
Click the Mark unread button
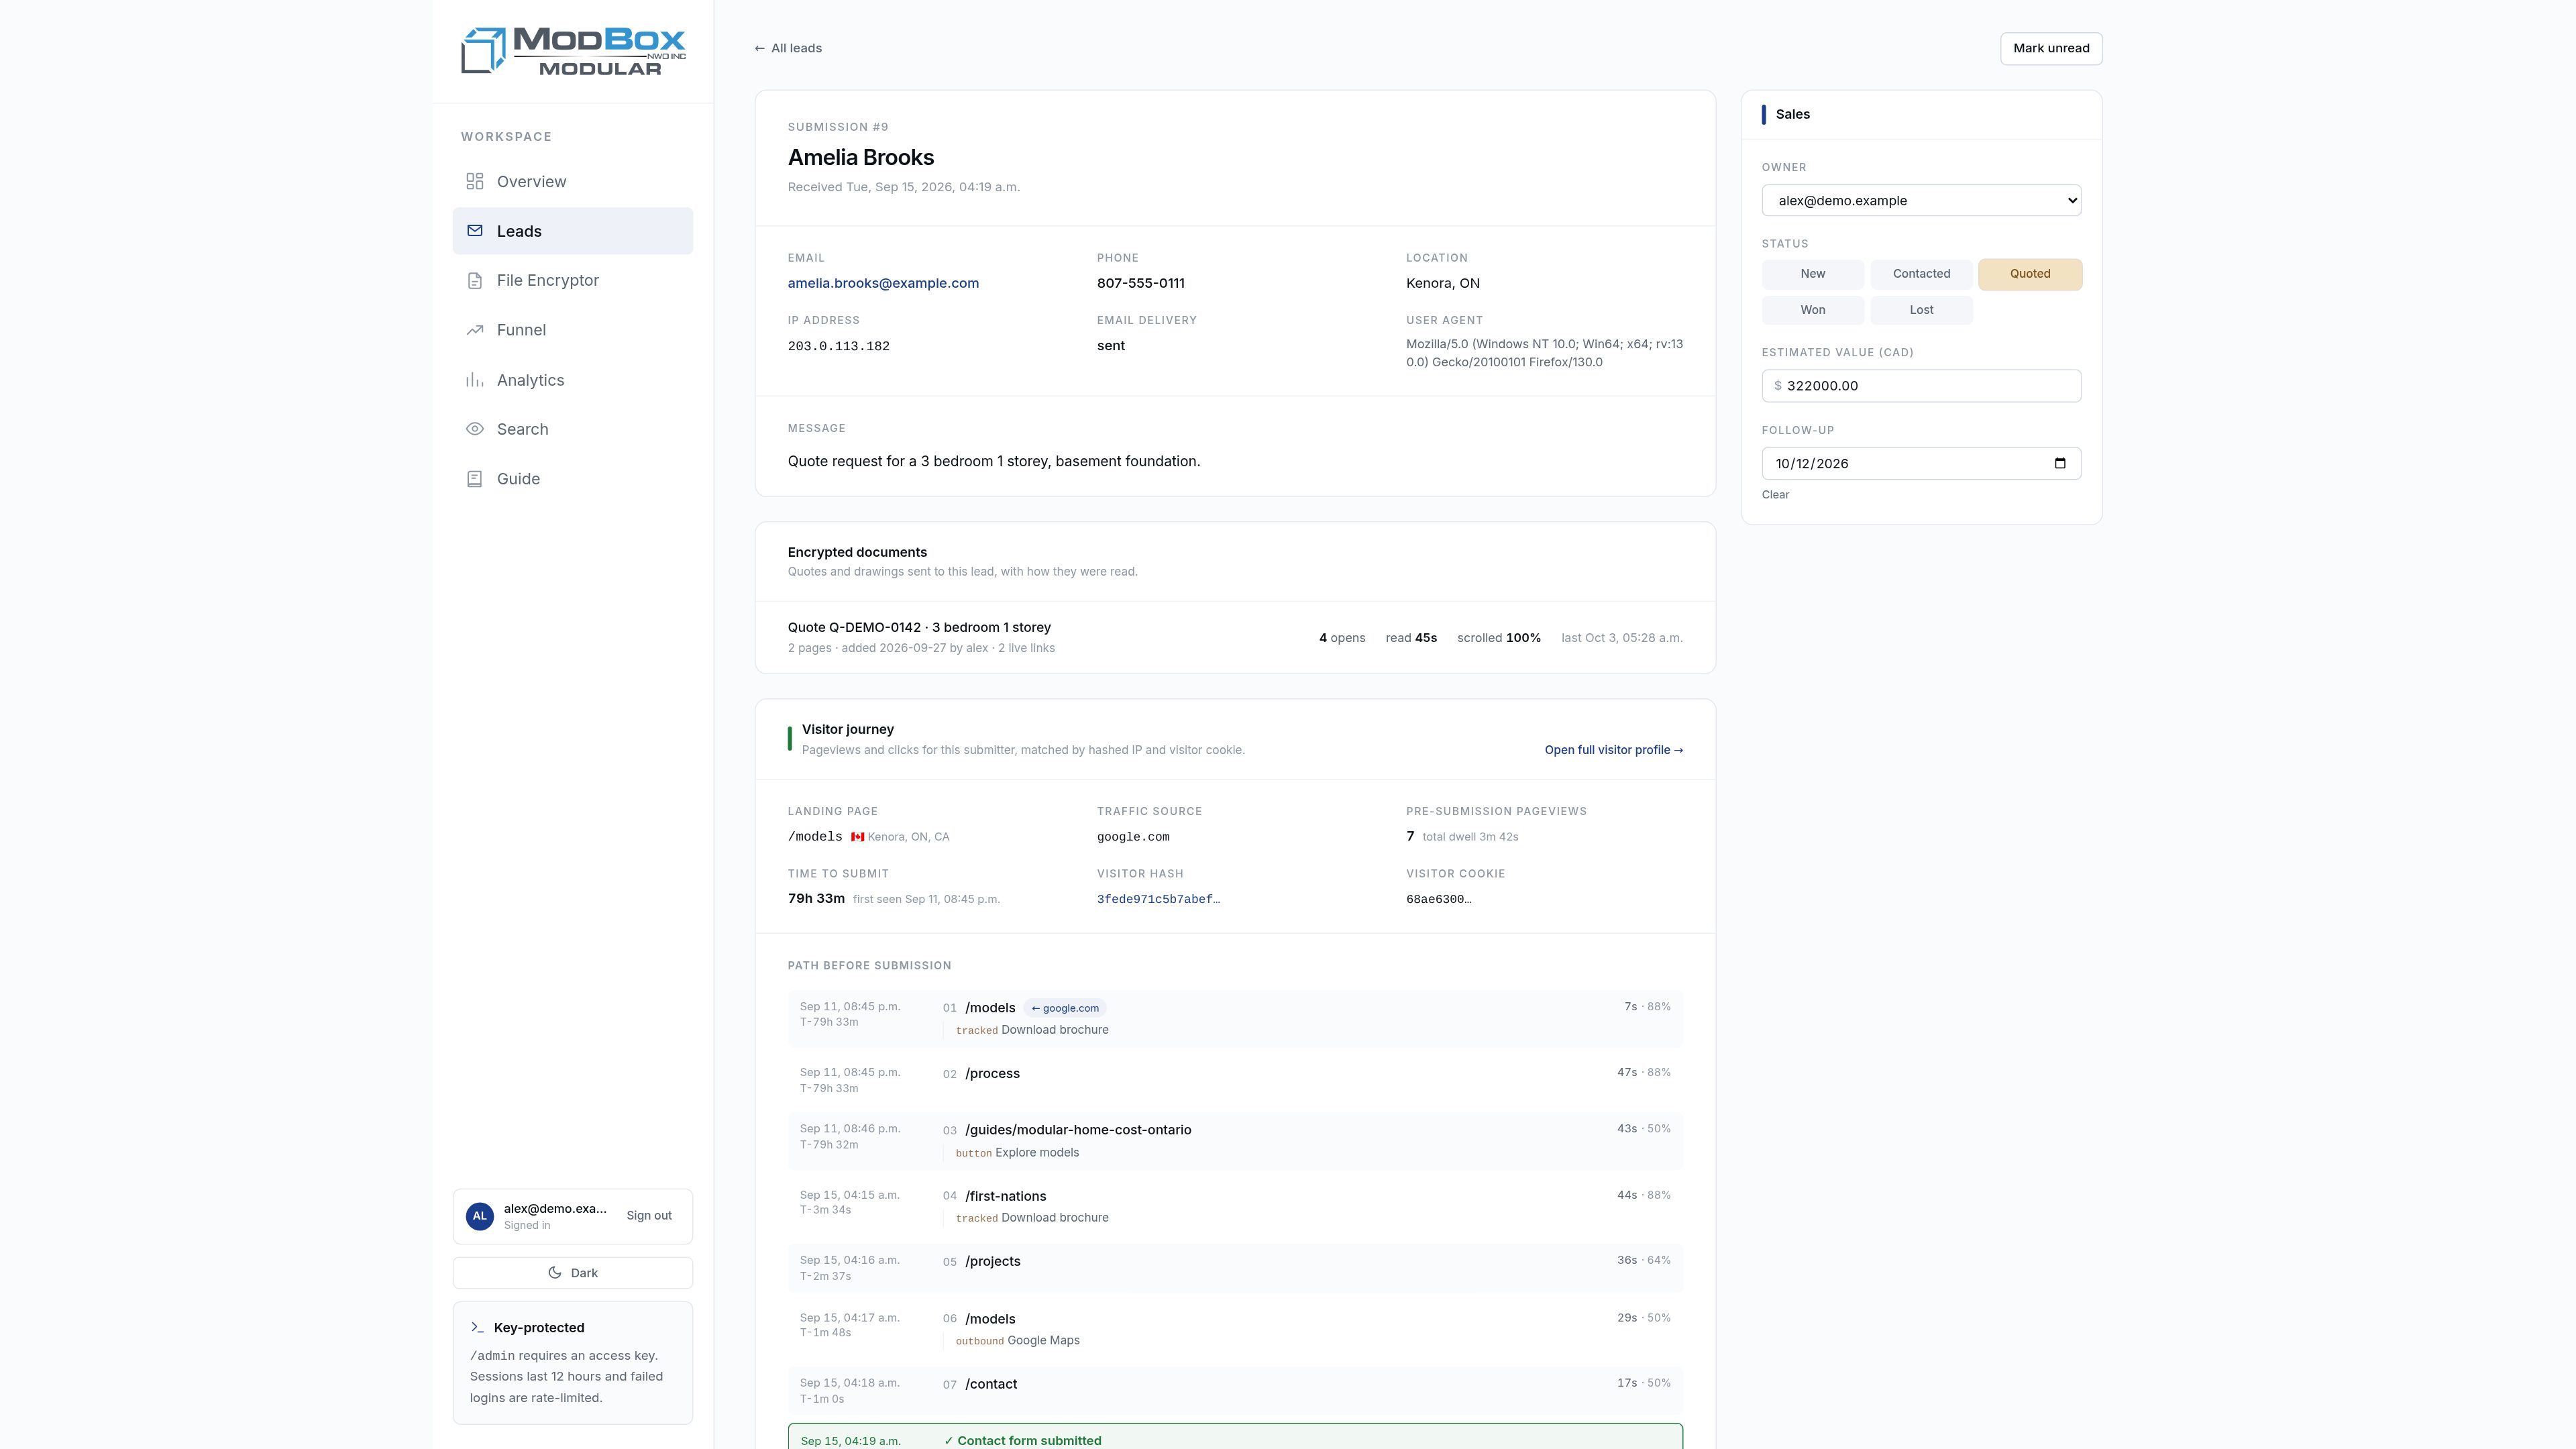[2051, 48]
